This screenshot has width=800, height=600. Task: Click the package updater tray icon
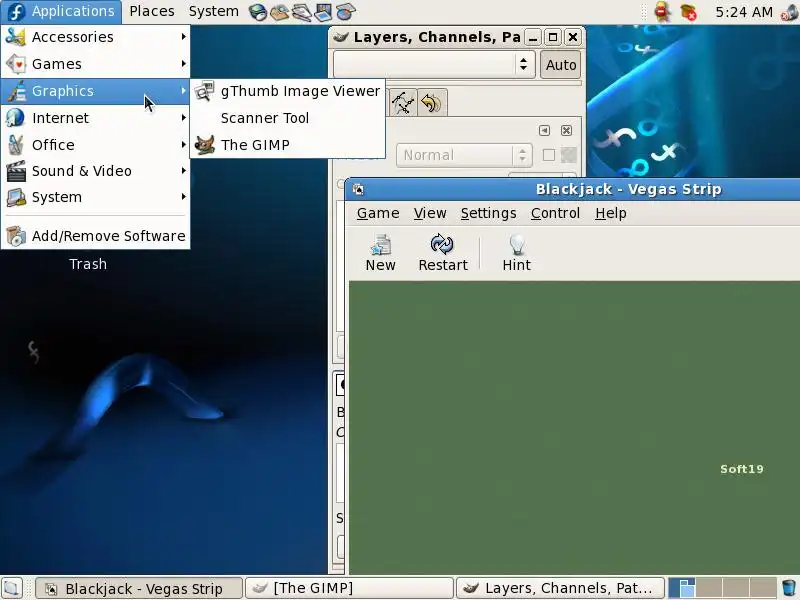click(689, 12)
